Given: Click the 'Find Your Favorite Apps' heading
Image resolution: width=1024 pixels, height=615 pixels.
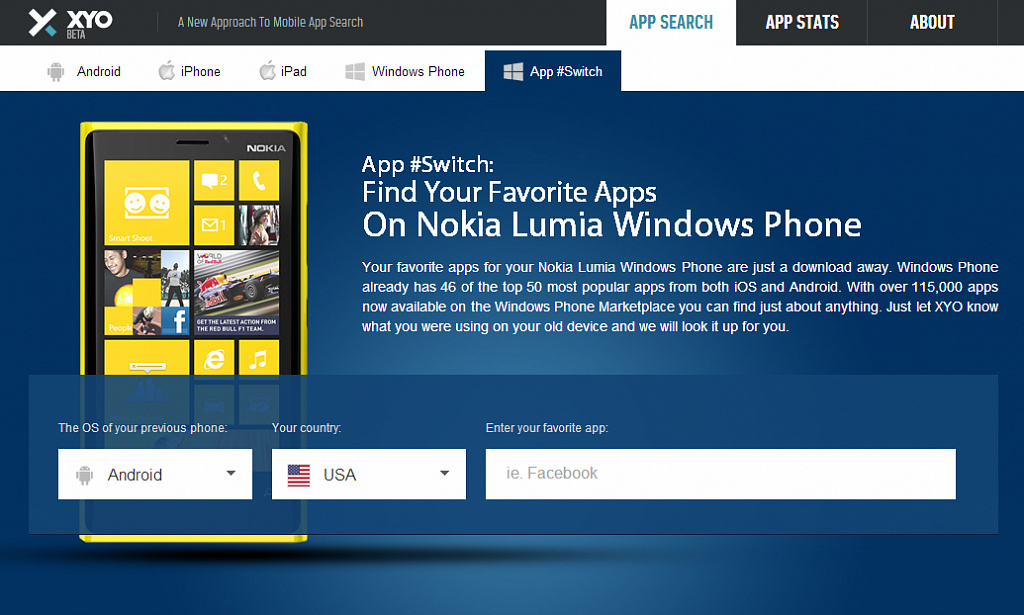Looking at the screenshot, I should point(509,192).
